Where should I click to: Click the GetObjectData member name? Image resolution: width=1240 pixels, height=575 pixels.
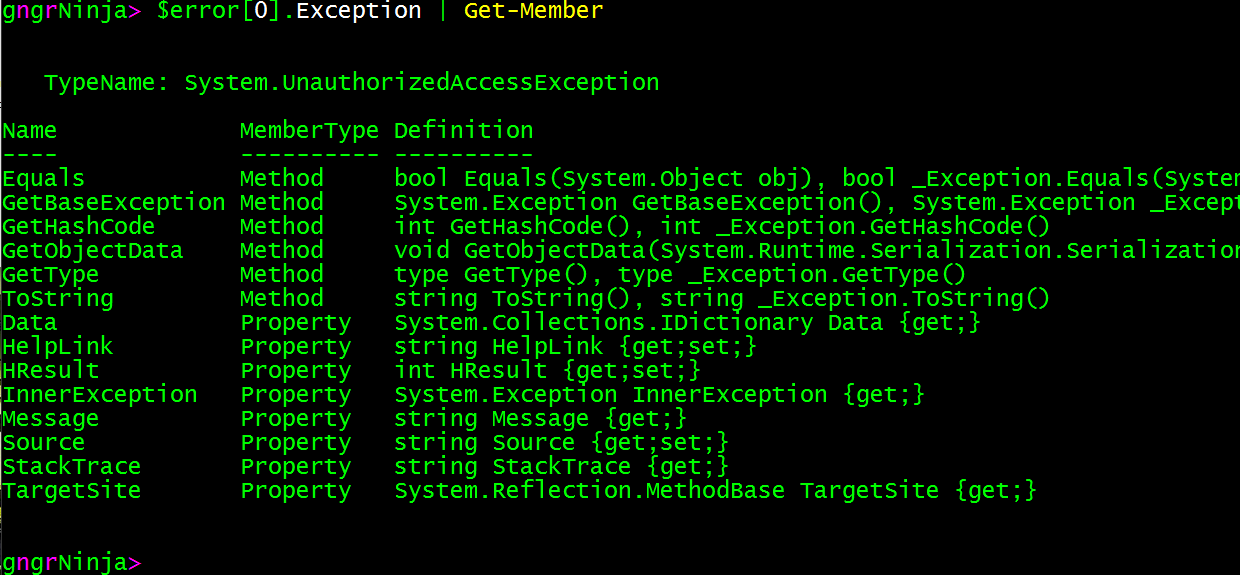pyautogui.click(x=92, y=251)
